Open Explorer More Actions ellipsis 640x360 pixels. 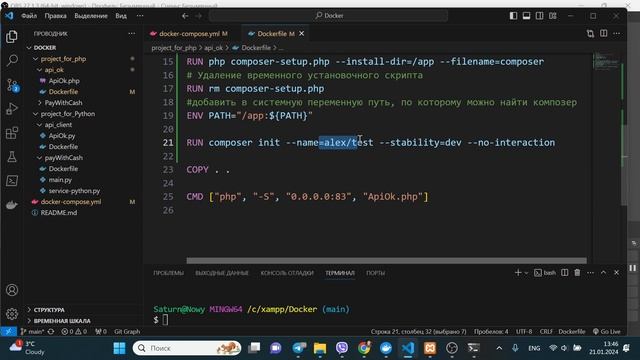(x=131, y=34)
